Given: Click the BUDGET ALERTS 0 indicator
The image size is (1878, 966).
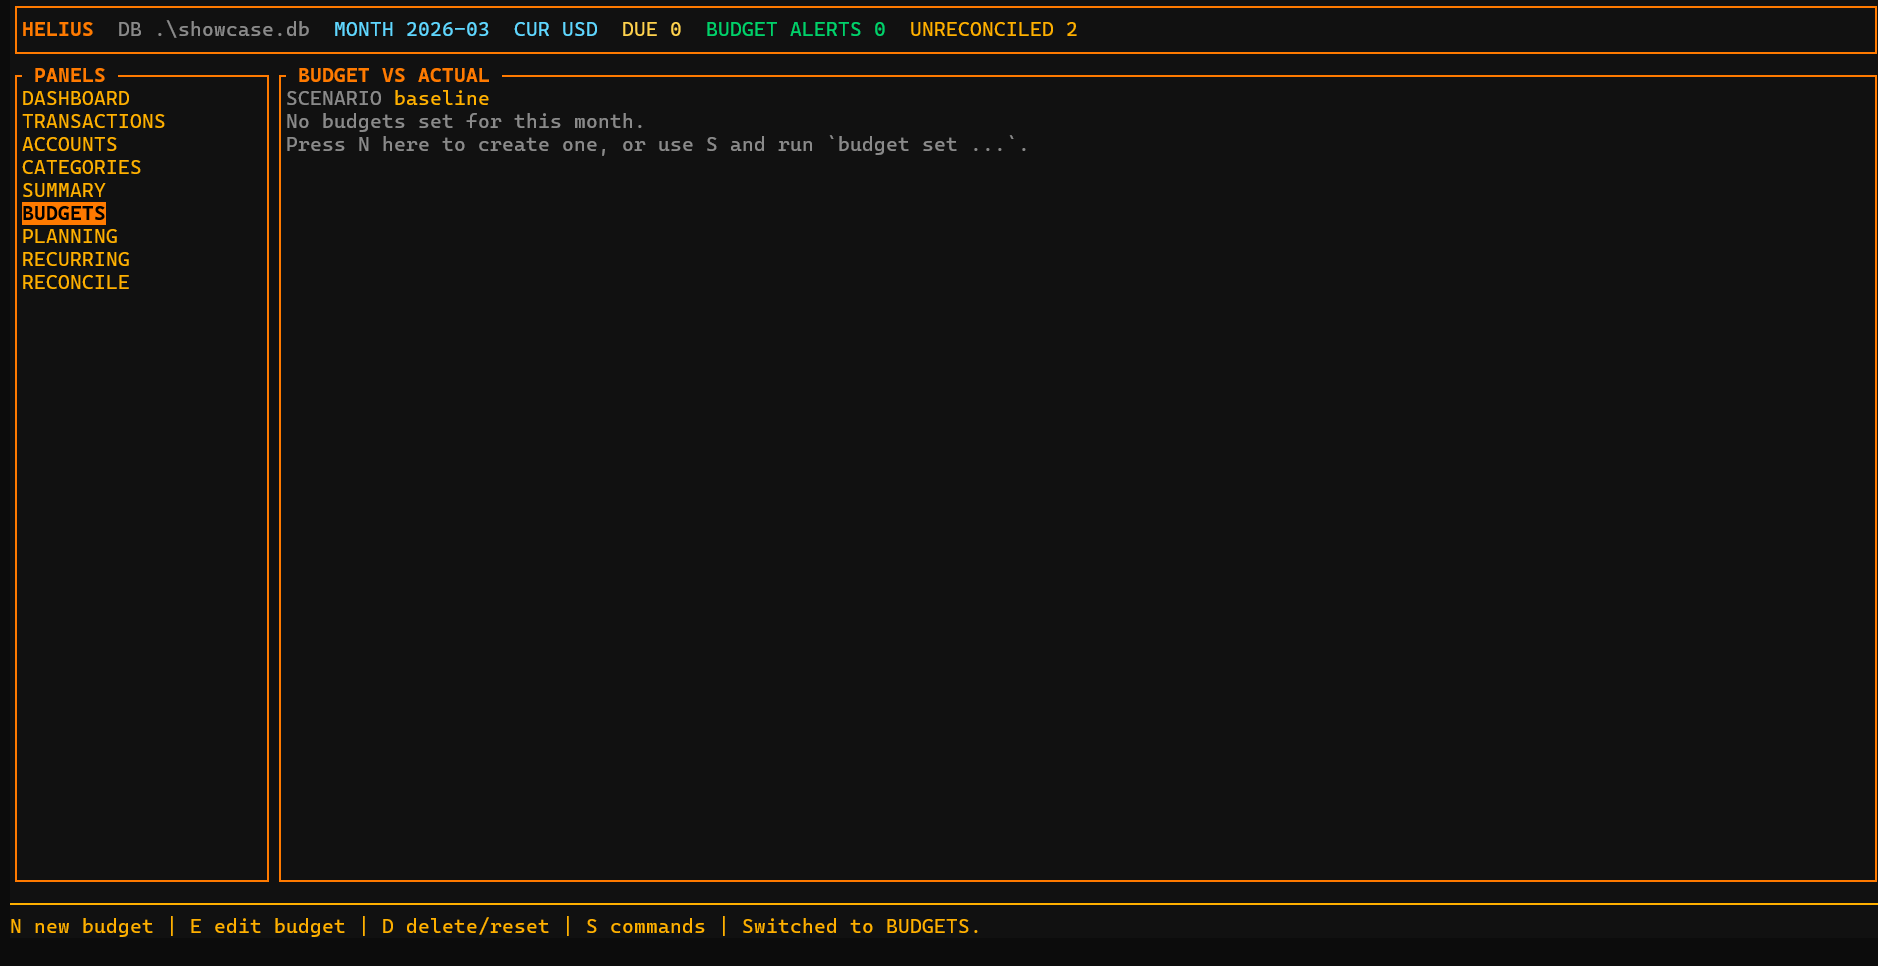Looking at the screenshot, I should coord(795,30).
